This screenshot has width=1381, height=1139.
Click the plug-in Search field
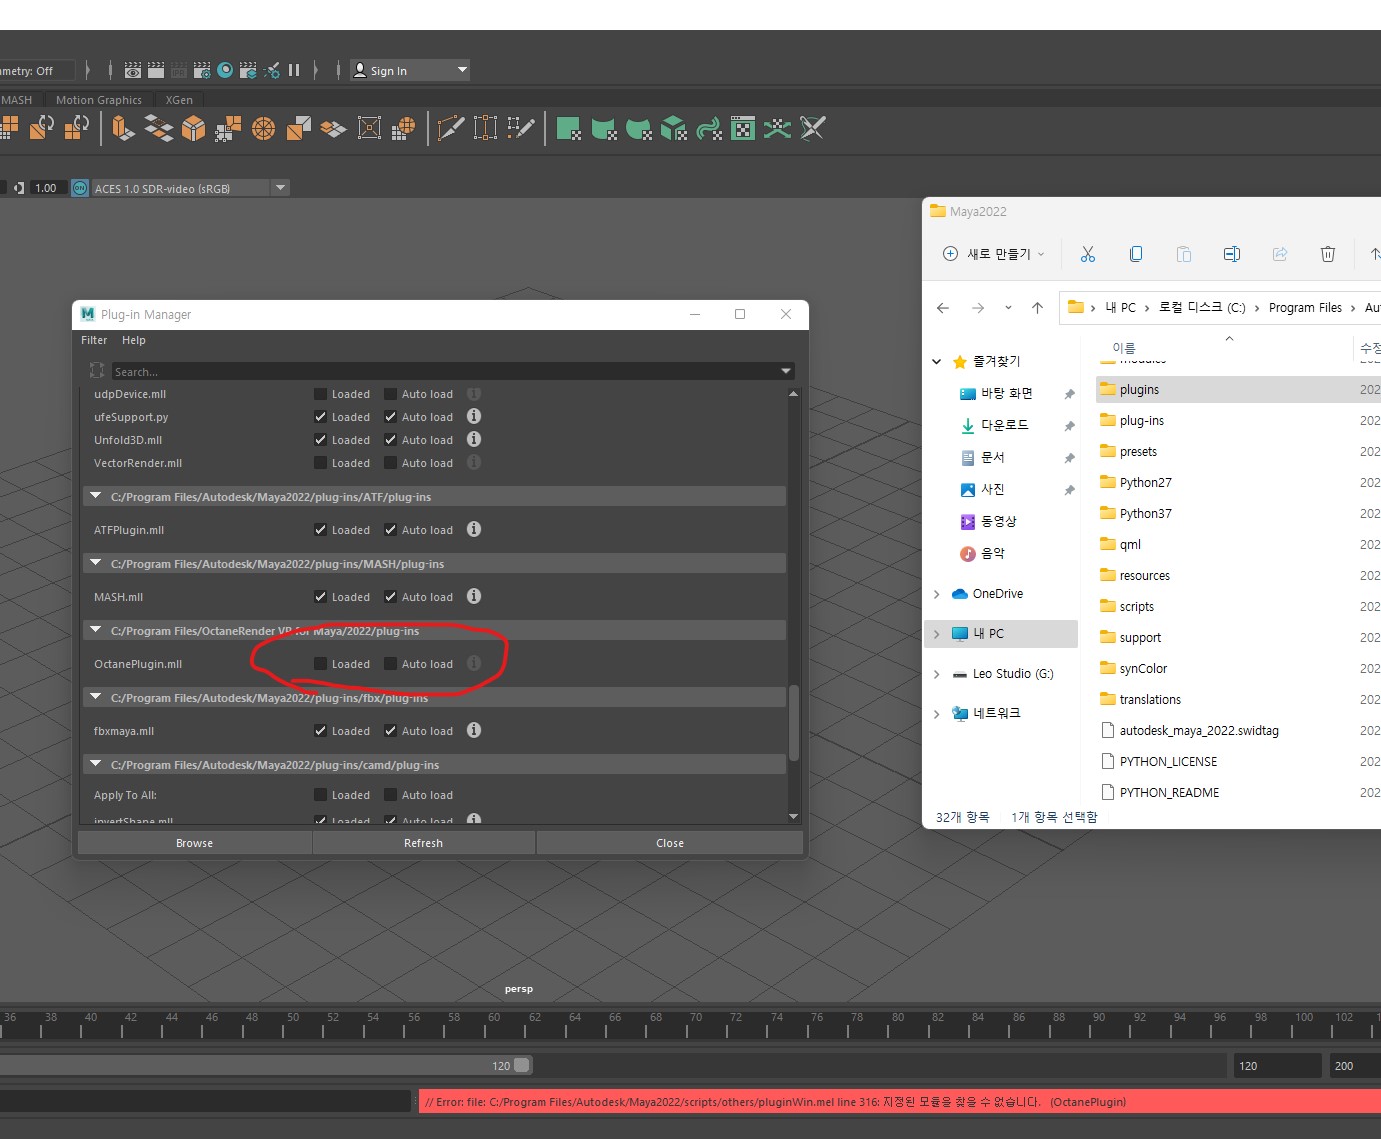445,371
